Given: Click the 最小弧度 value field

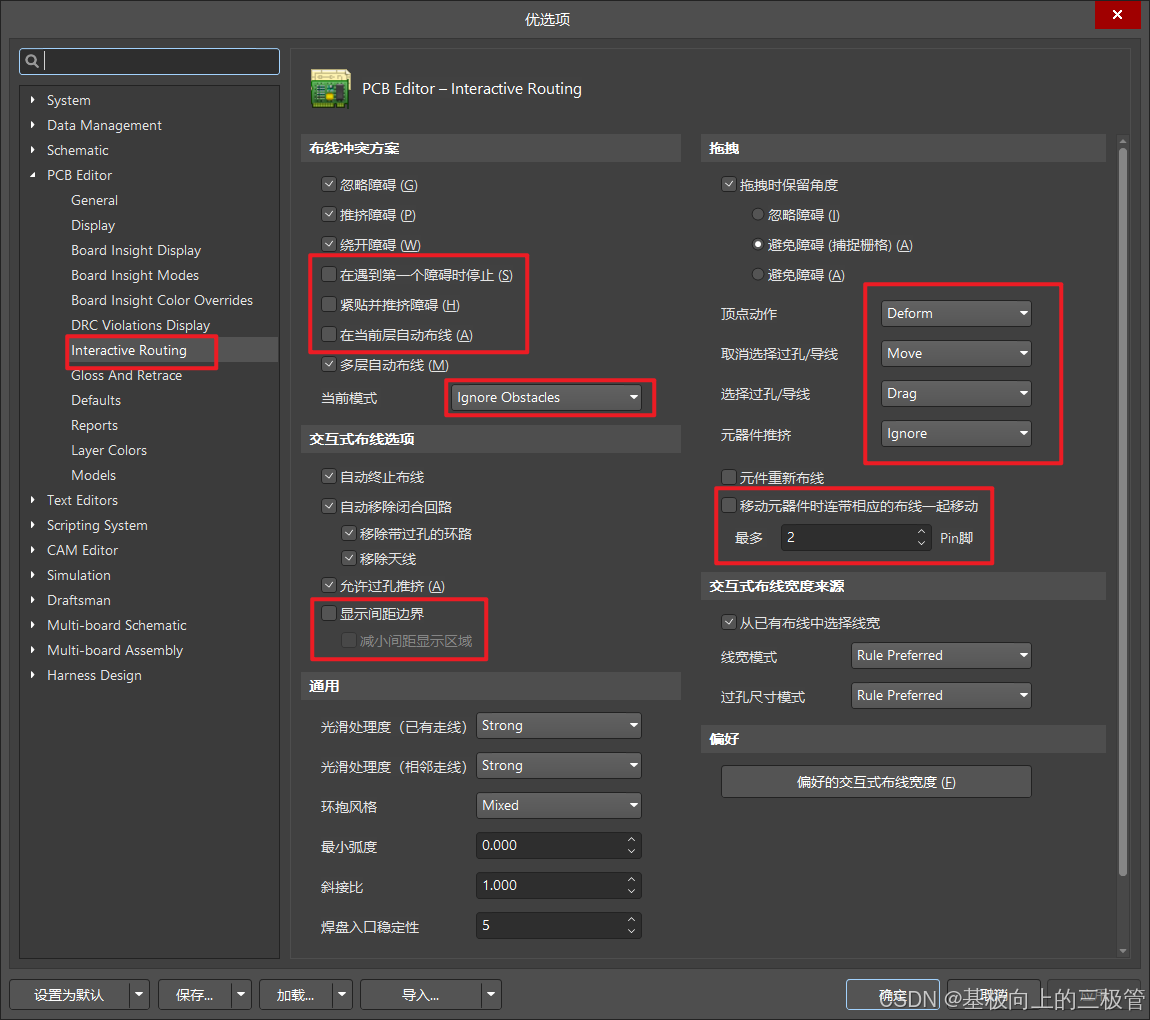Looking at the screenshot, I should point(559,845).
